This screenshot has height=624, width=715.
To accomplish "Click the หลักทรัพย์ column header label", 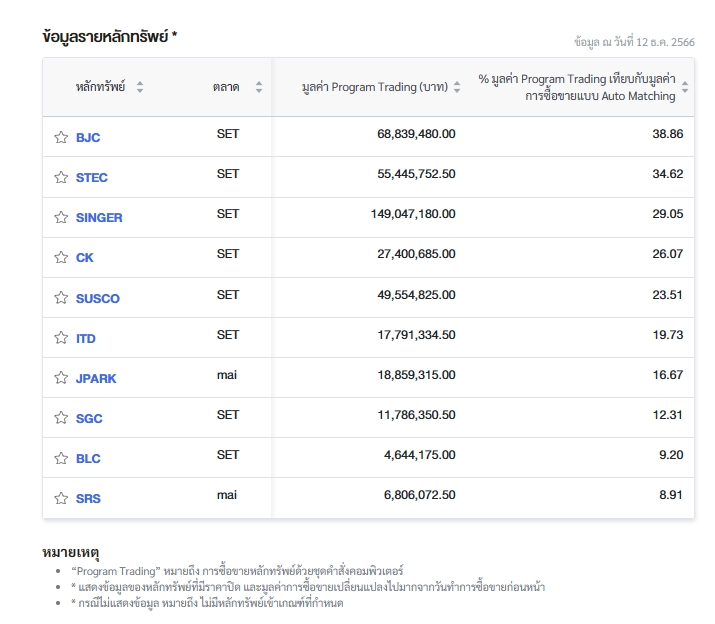I will (100, 87).
